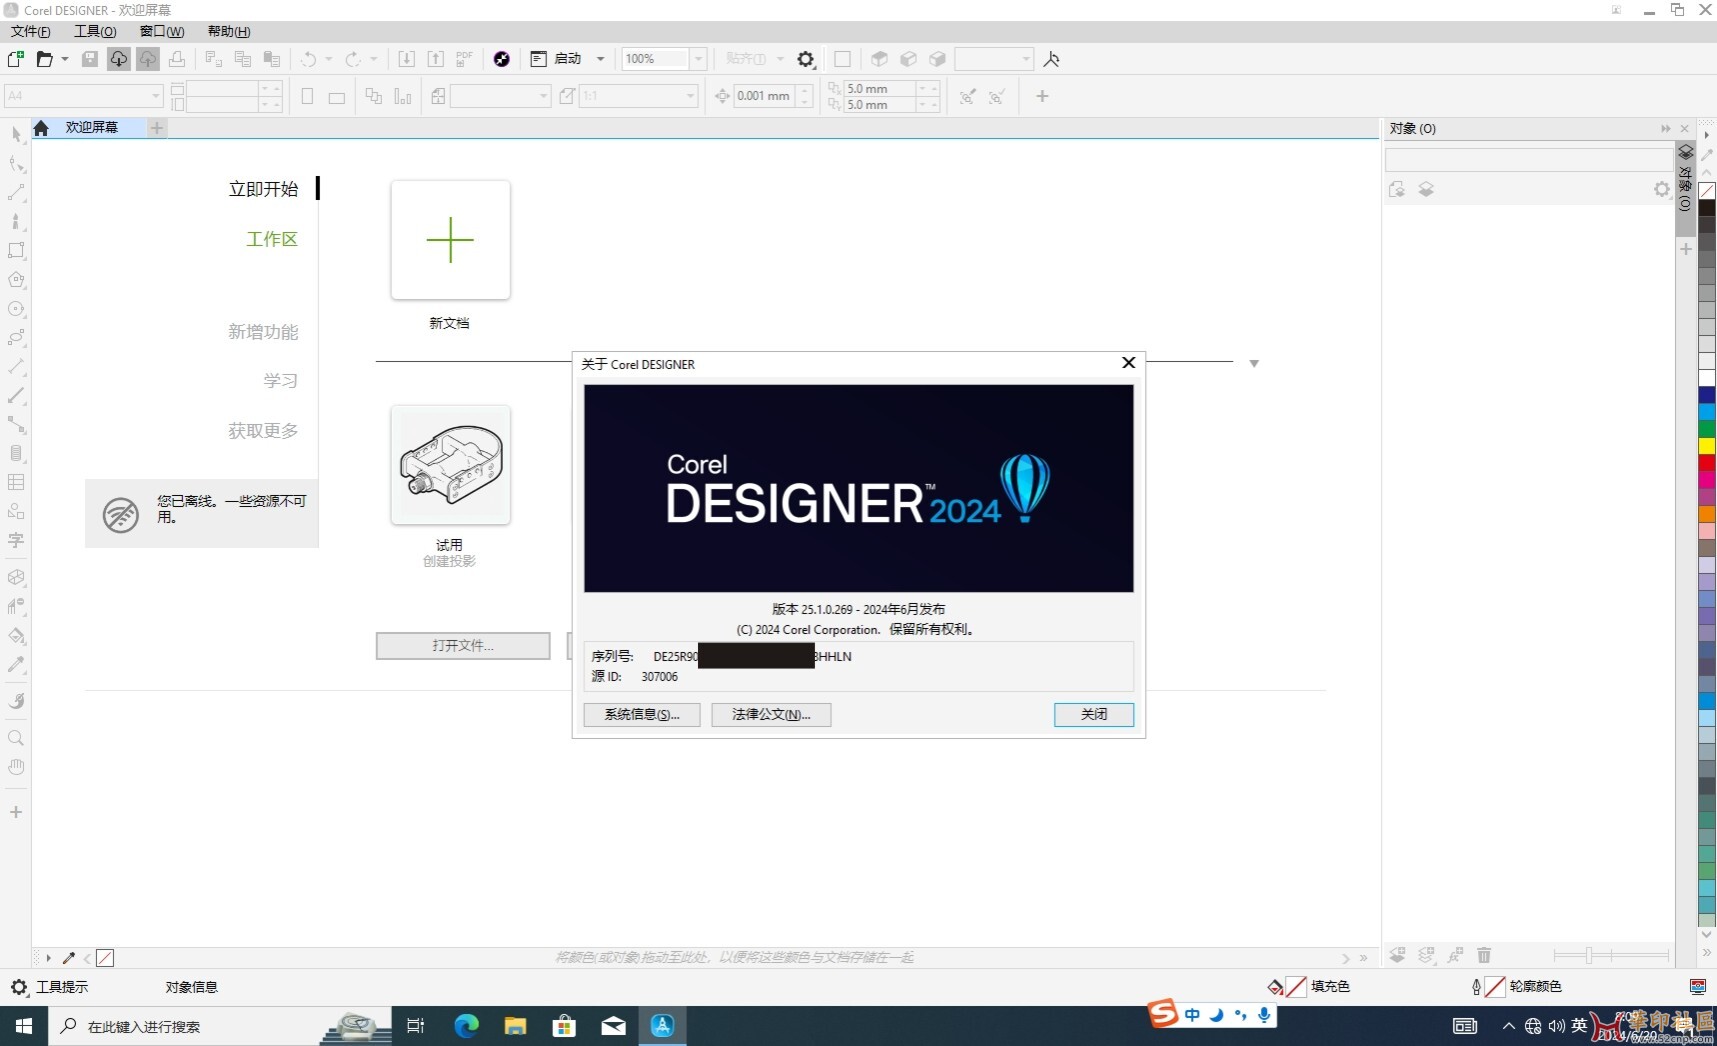This screenshot has width=1717, height=1046.
Task: Add a new tab with the plus icon
Action: tap(157, 128)
